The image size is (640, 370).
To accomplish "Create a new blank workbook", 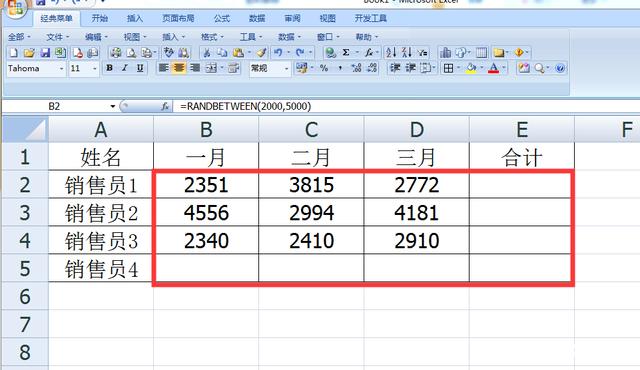I will (13, 53).
